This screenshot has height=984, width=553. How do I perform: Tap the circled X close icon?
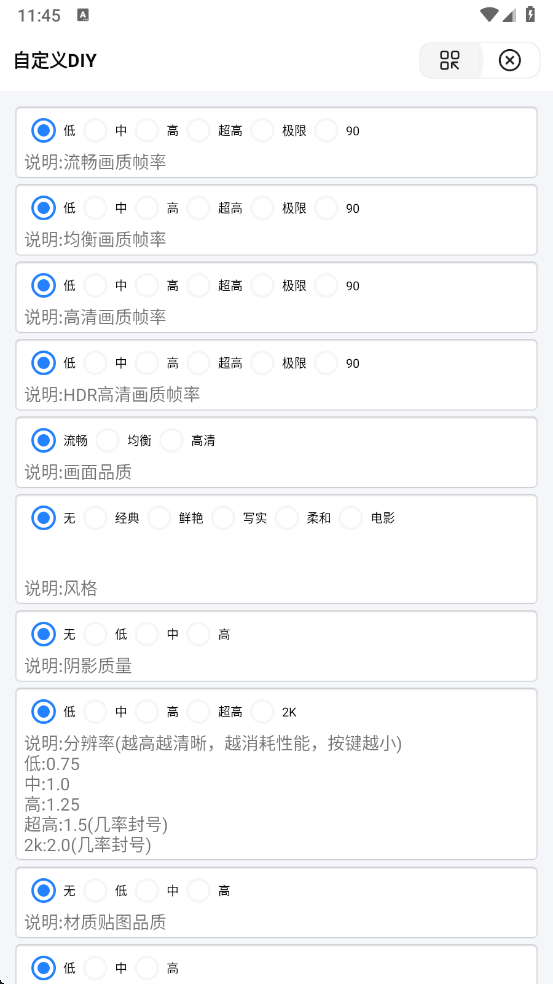click(510, 60)
